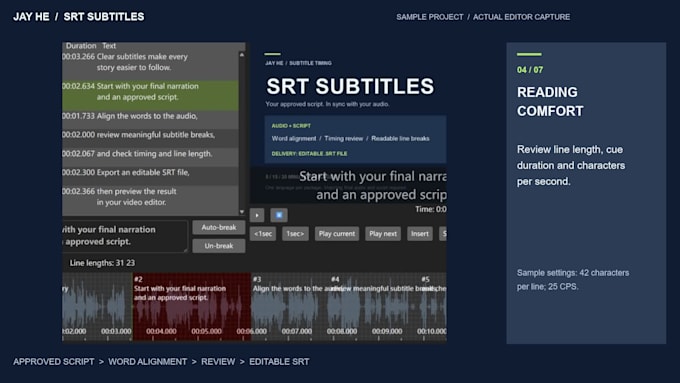Image resolution: width=680 pixels, height=383 pixels.
Task: Click the 00:09.000 timeline tick
Action: click(x=387, y=331)
